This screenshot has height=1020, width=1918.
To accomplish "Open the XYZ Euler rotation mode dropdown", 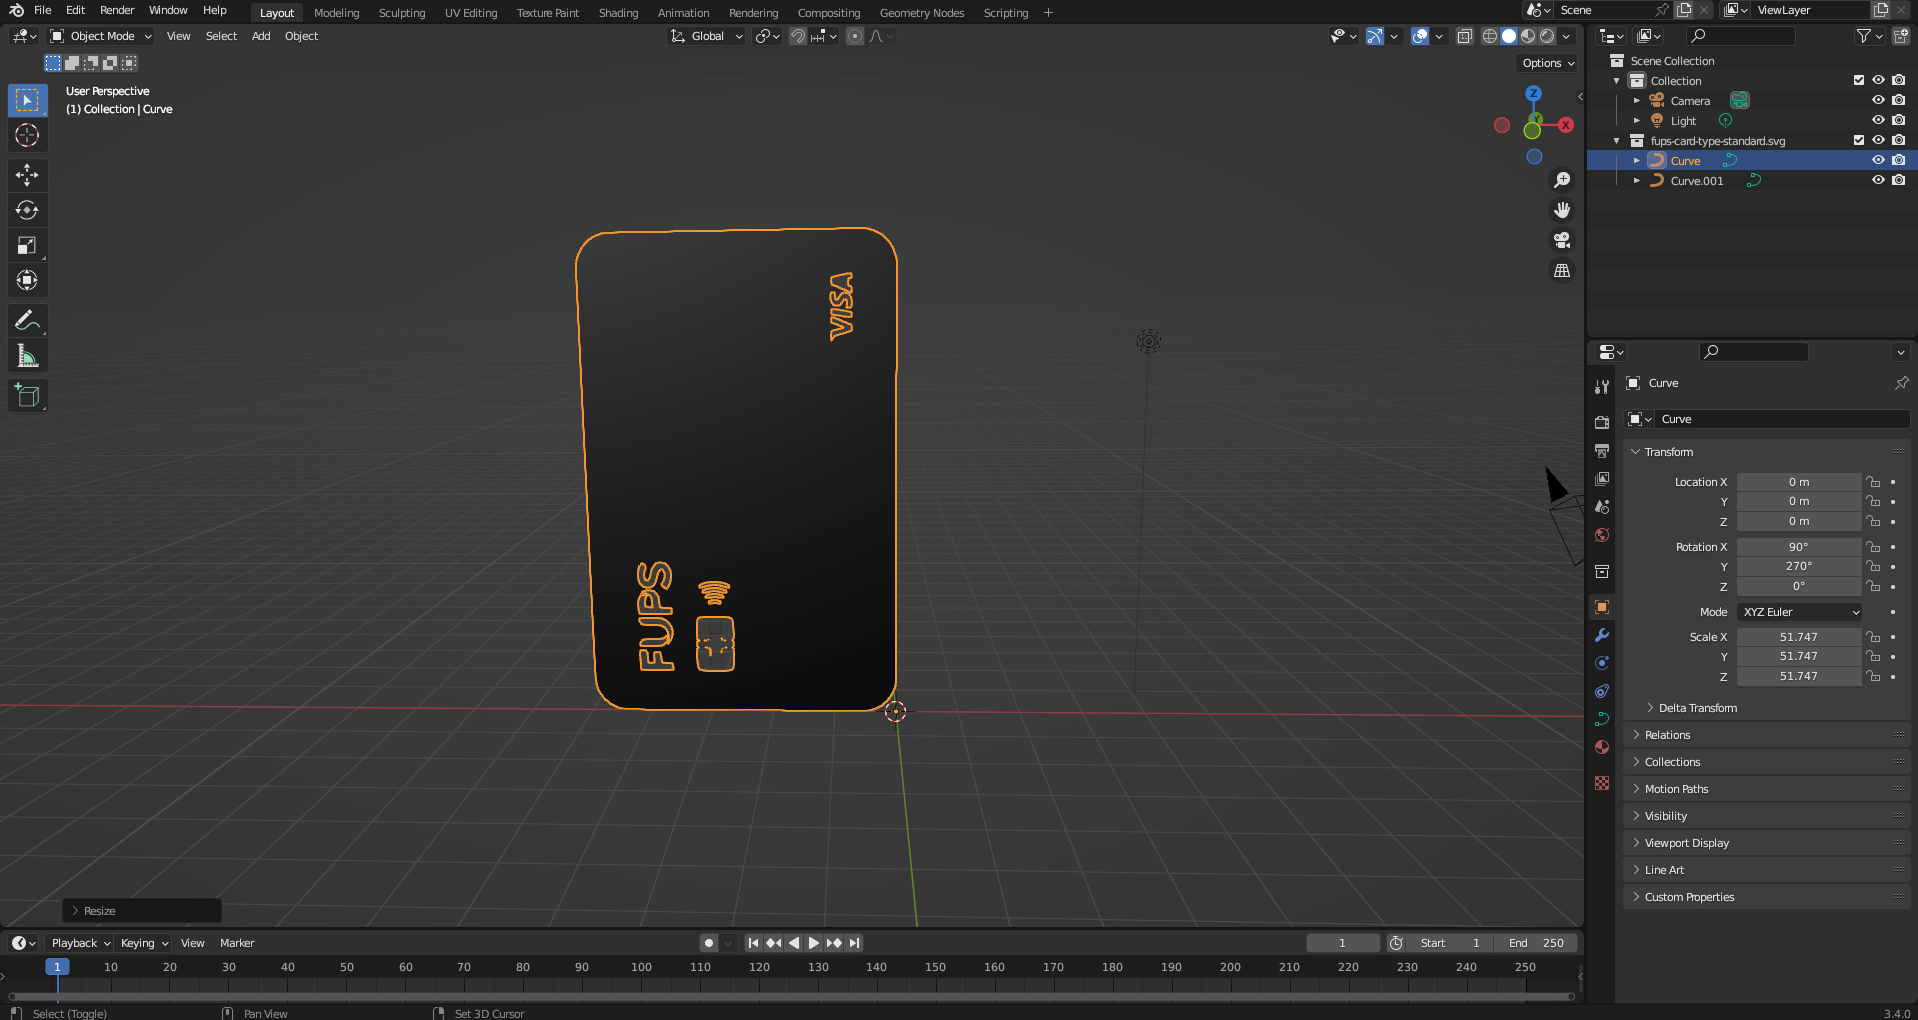I will point(1799,612).
